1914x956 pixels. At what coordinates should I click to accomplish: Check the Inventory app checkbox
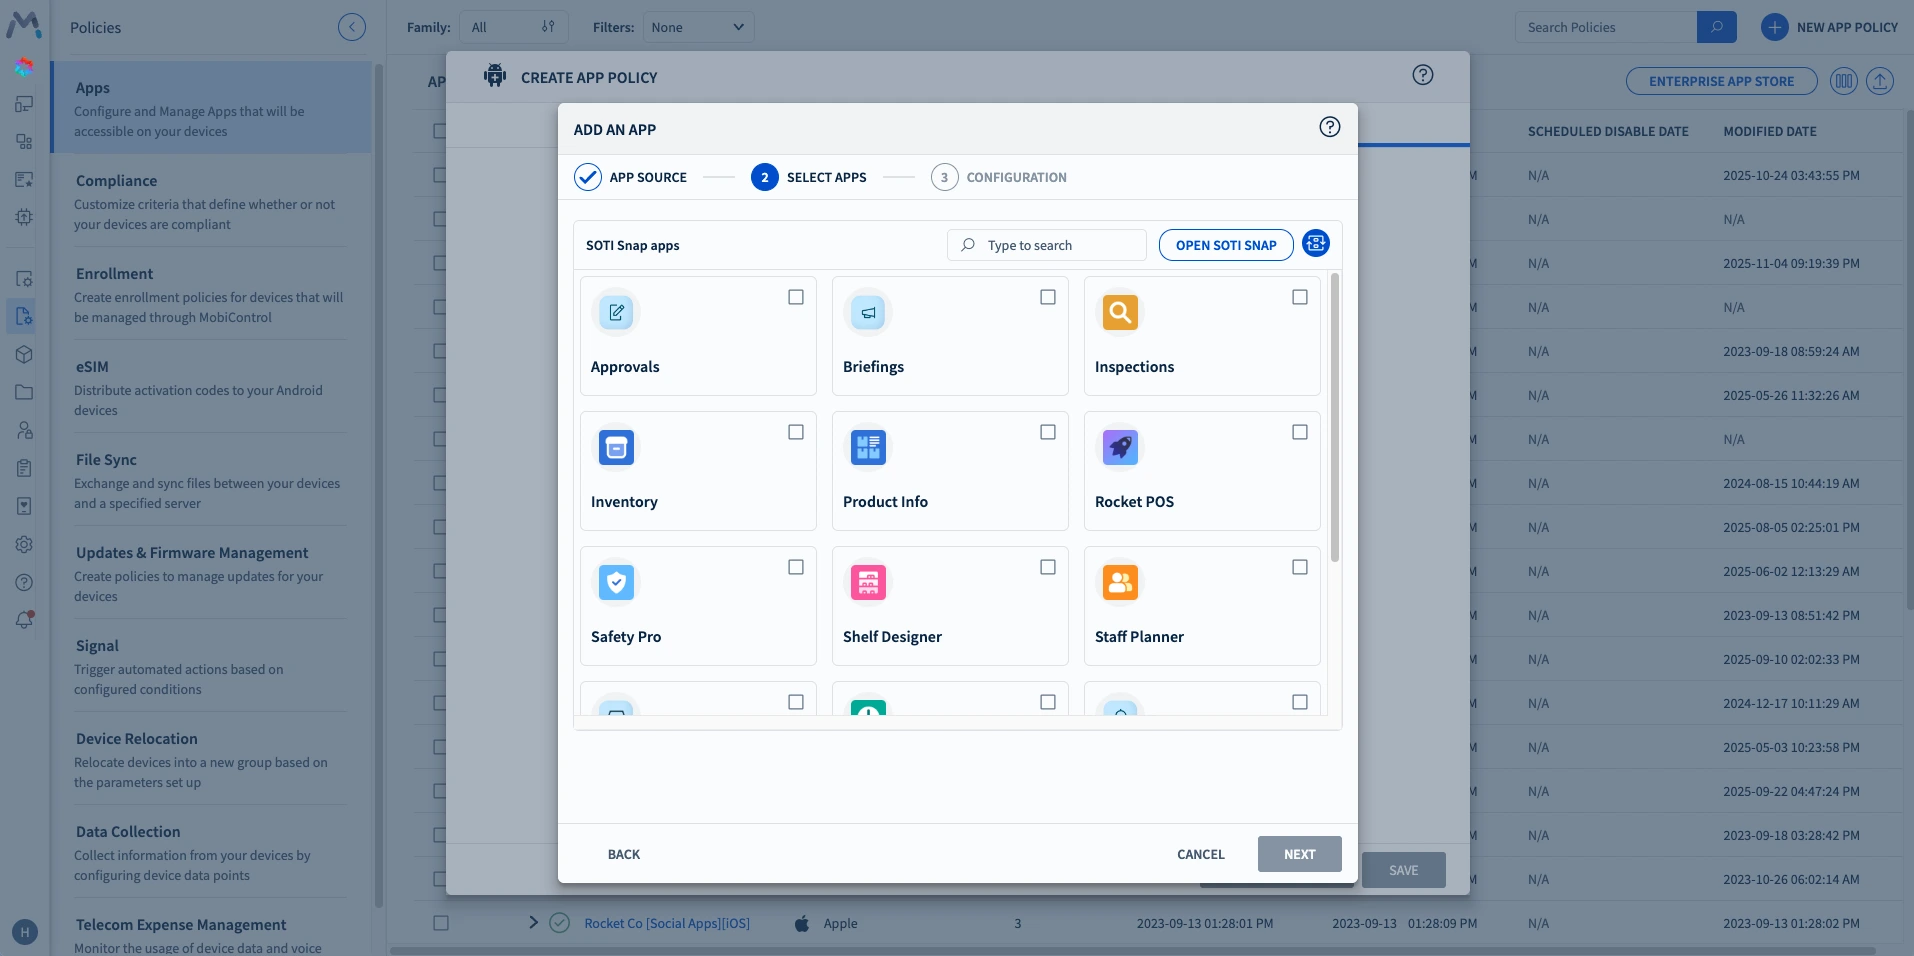click(x=795, y=432)
